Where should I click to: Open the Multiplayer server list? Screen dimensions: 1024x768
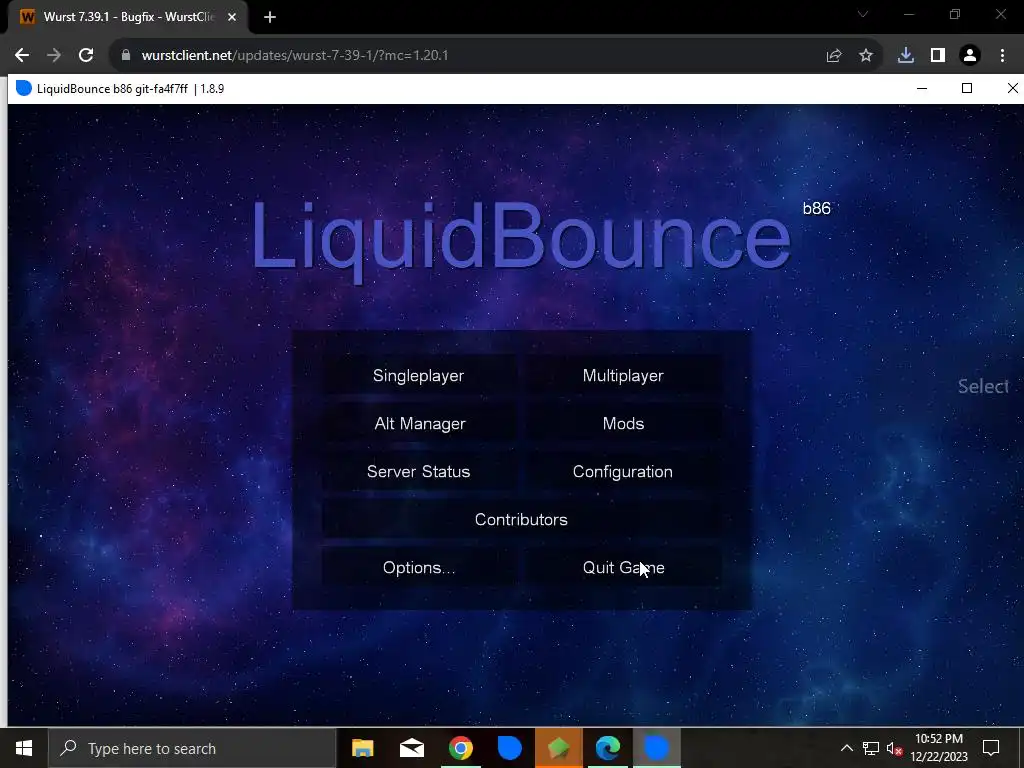pyautogui.click(x=623, y=376)
